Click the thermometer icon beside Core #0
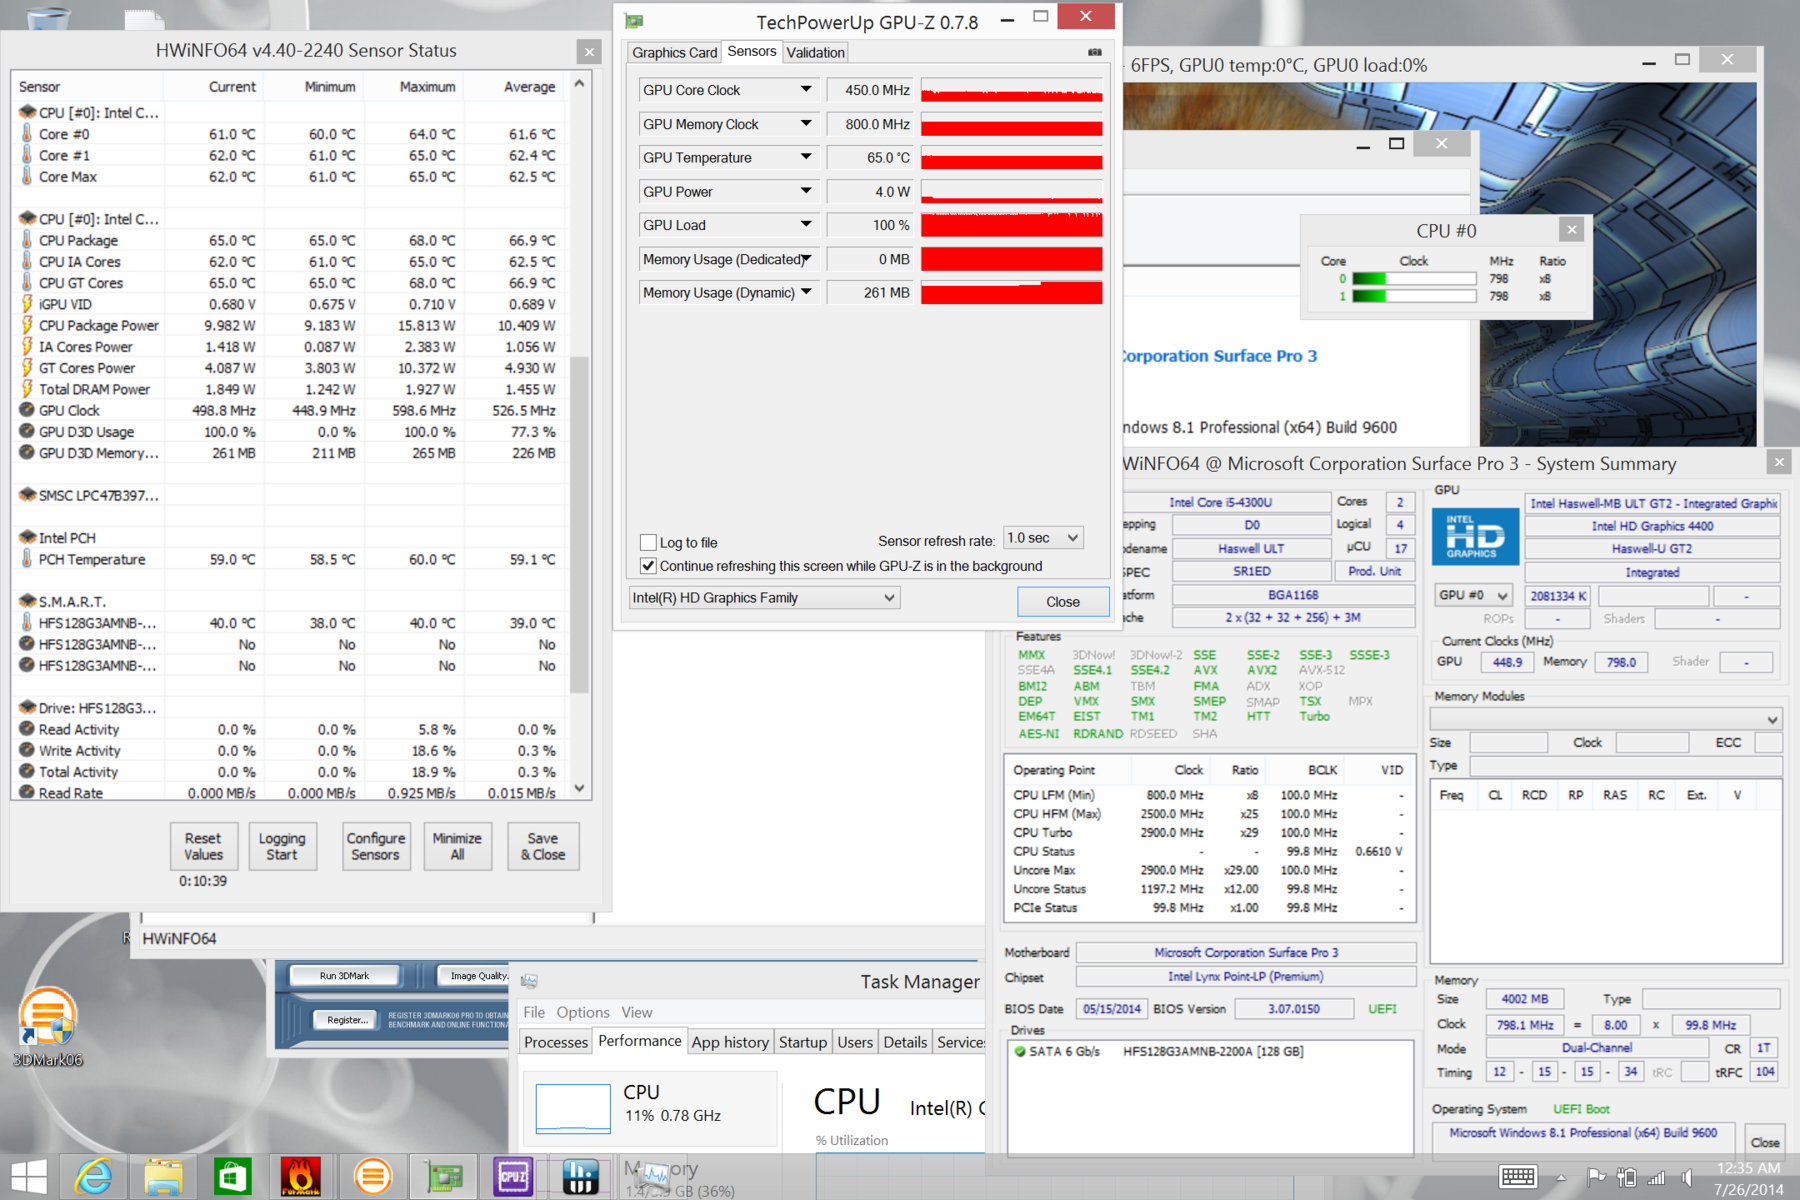 27,134
